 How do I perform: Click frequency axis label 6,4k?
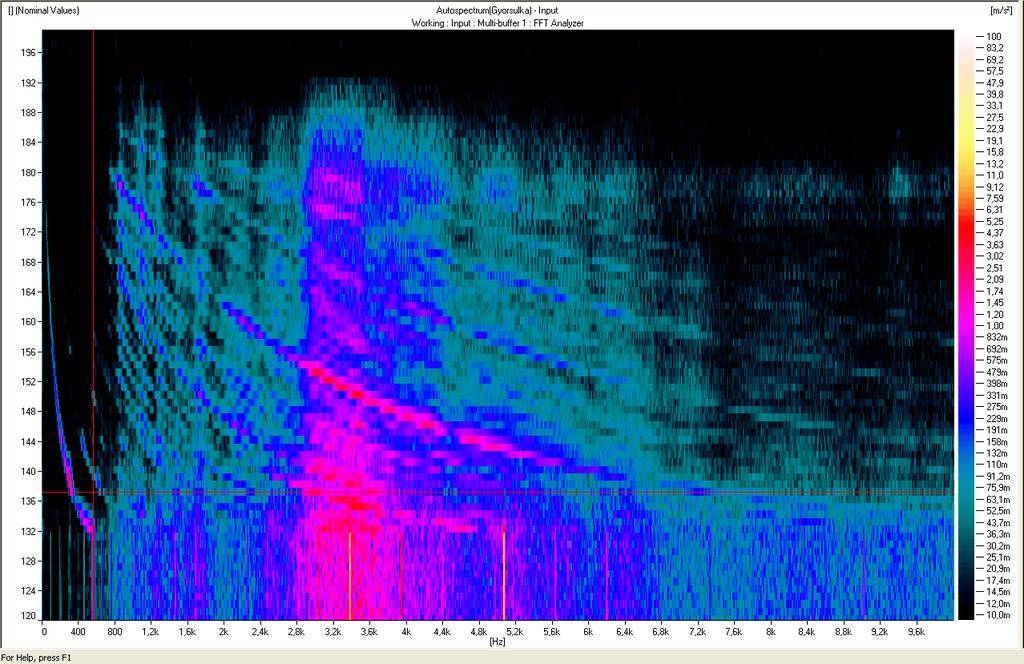624,632
